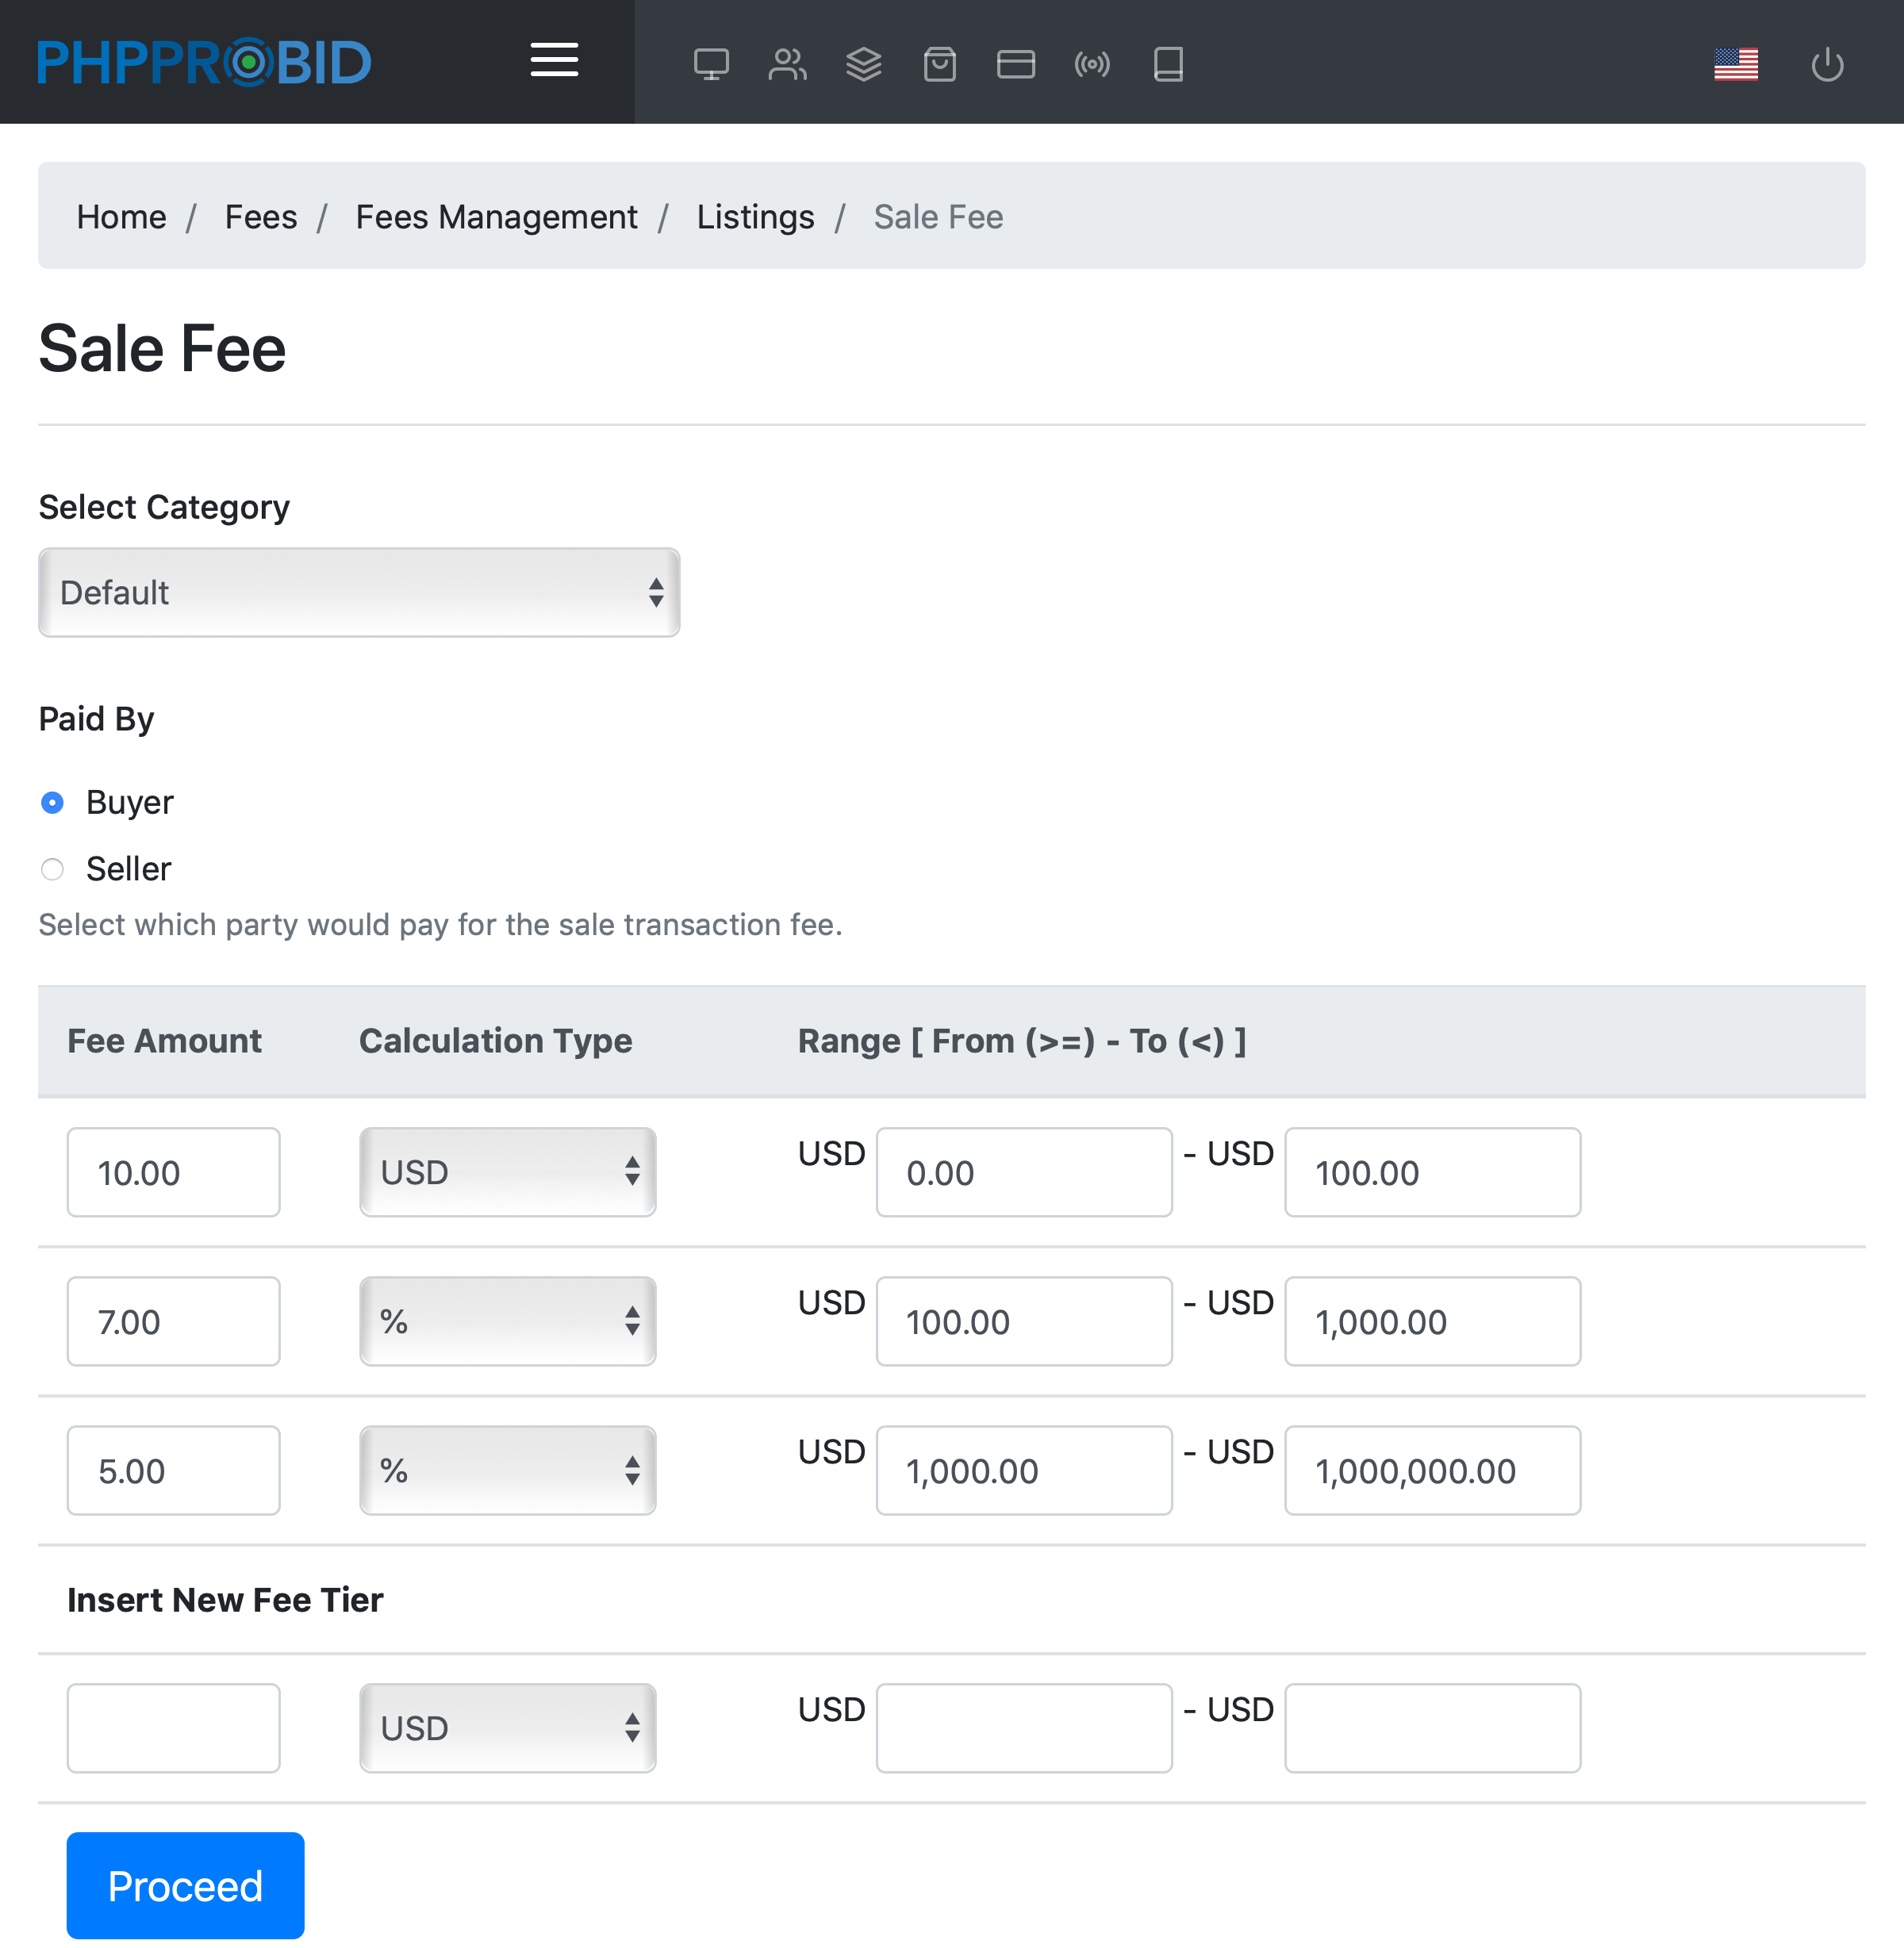Click the credit card icon
Image resolution: width=1904 pixels, height=1948 pixels.
click(1015, 64)
